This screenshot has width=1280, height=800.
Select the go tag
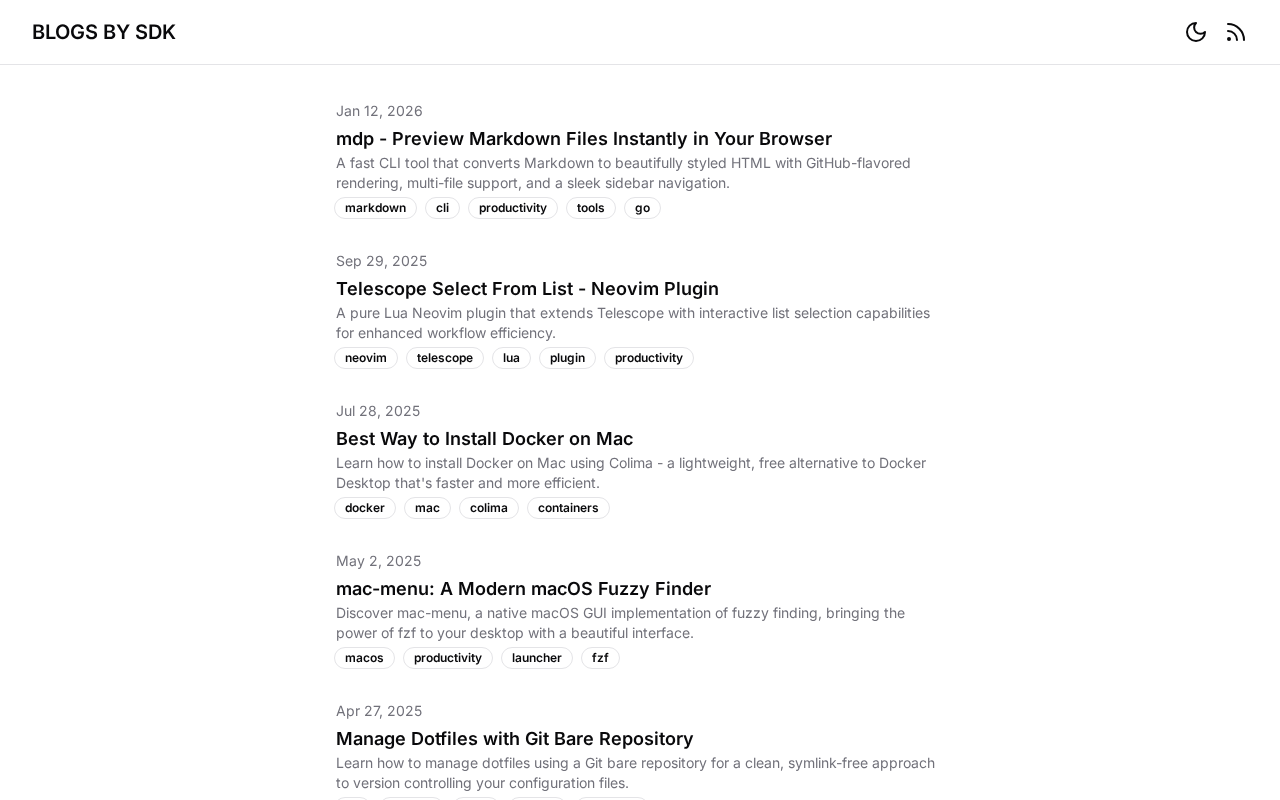(x=642, y=208)
